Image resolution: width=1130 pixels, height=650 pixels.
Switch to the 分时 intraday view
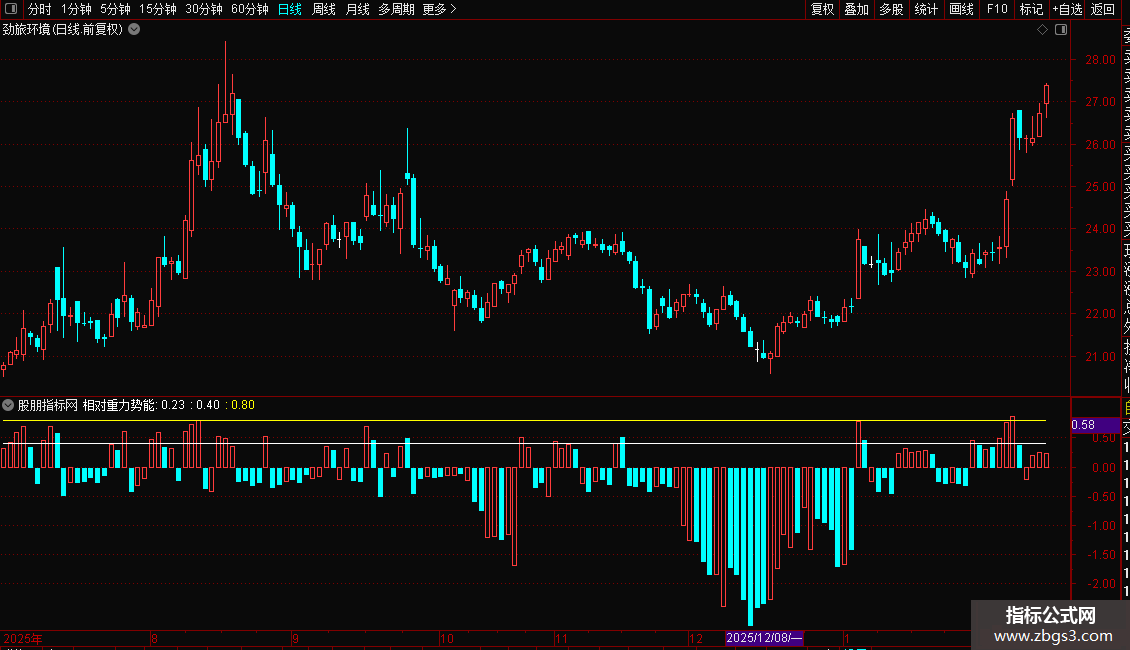(40, 9)
